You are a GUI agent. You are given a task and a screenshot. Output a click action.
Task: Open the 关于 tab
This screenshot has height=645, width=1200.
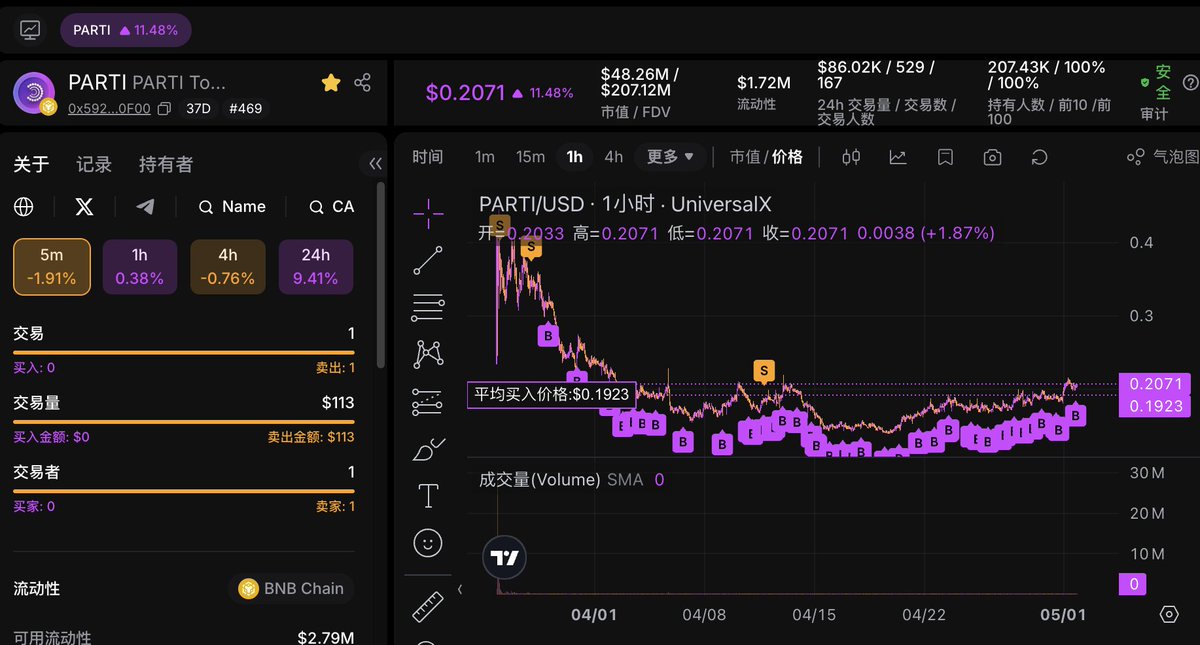pyautogui.click(x=31, y=164)
